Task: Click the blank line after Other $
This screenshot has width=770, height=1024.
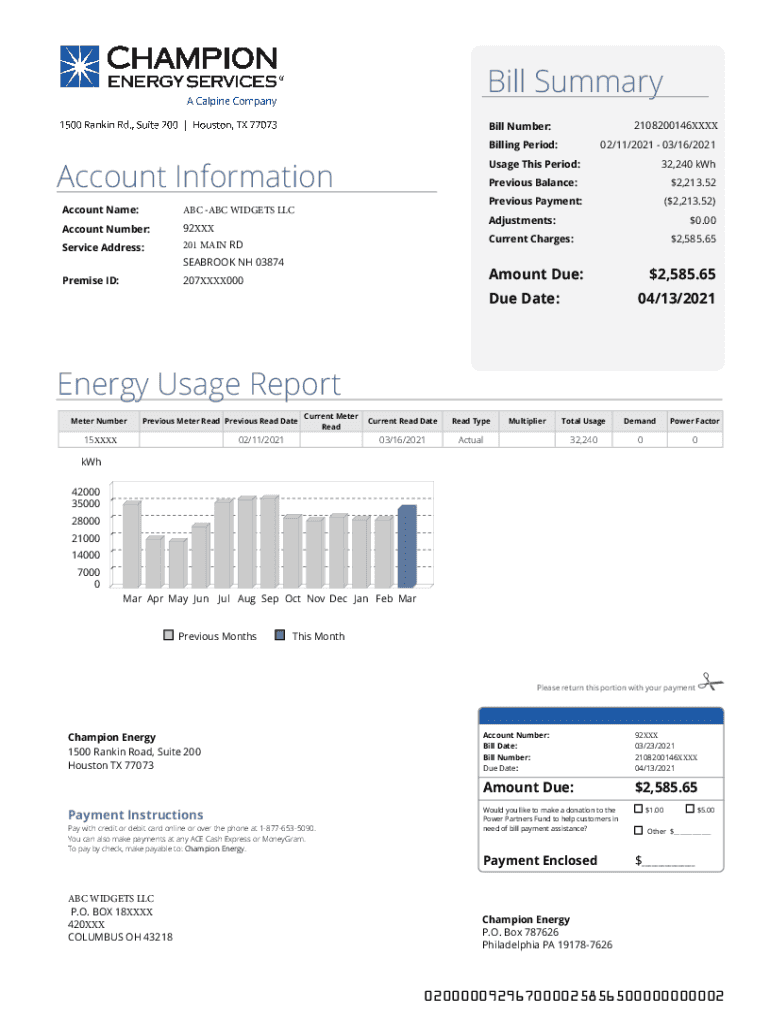Action: tap(693, 832)
